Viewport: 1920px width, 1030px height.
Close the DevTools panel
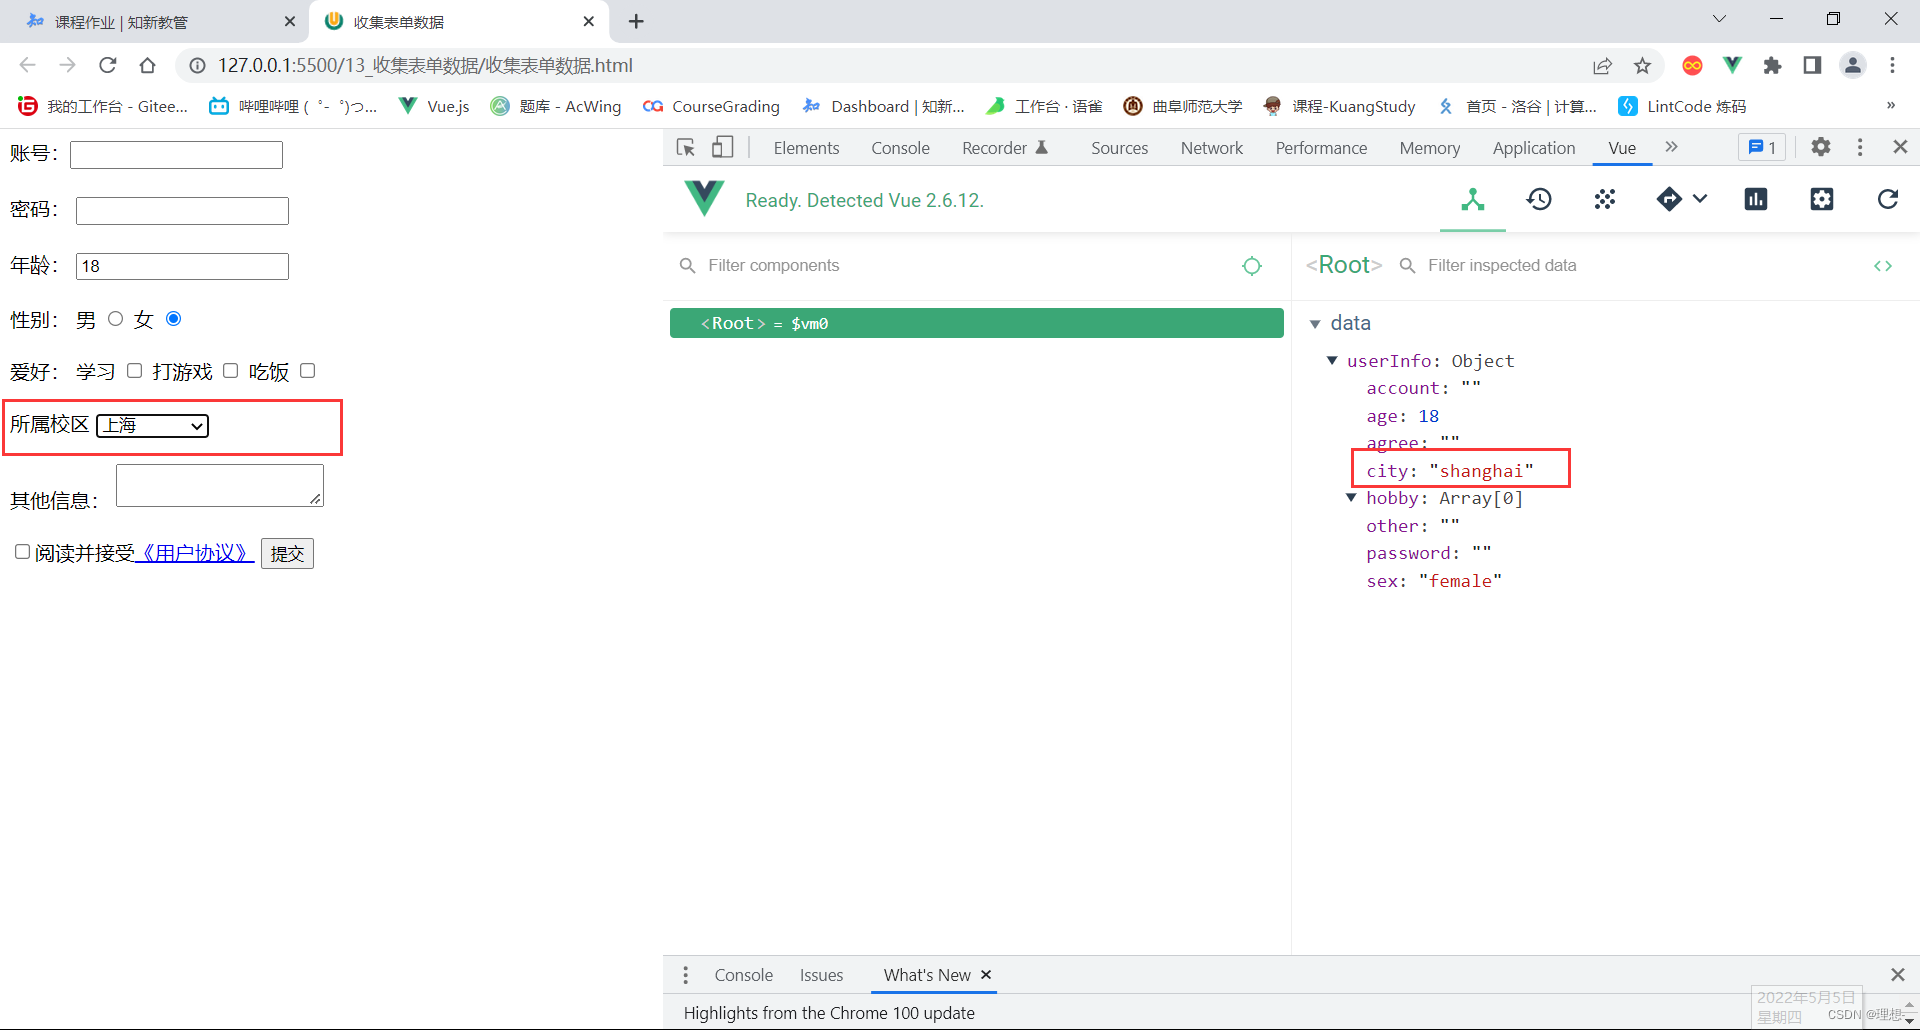[1901, 147]
